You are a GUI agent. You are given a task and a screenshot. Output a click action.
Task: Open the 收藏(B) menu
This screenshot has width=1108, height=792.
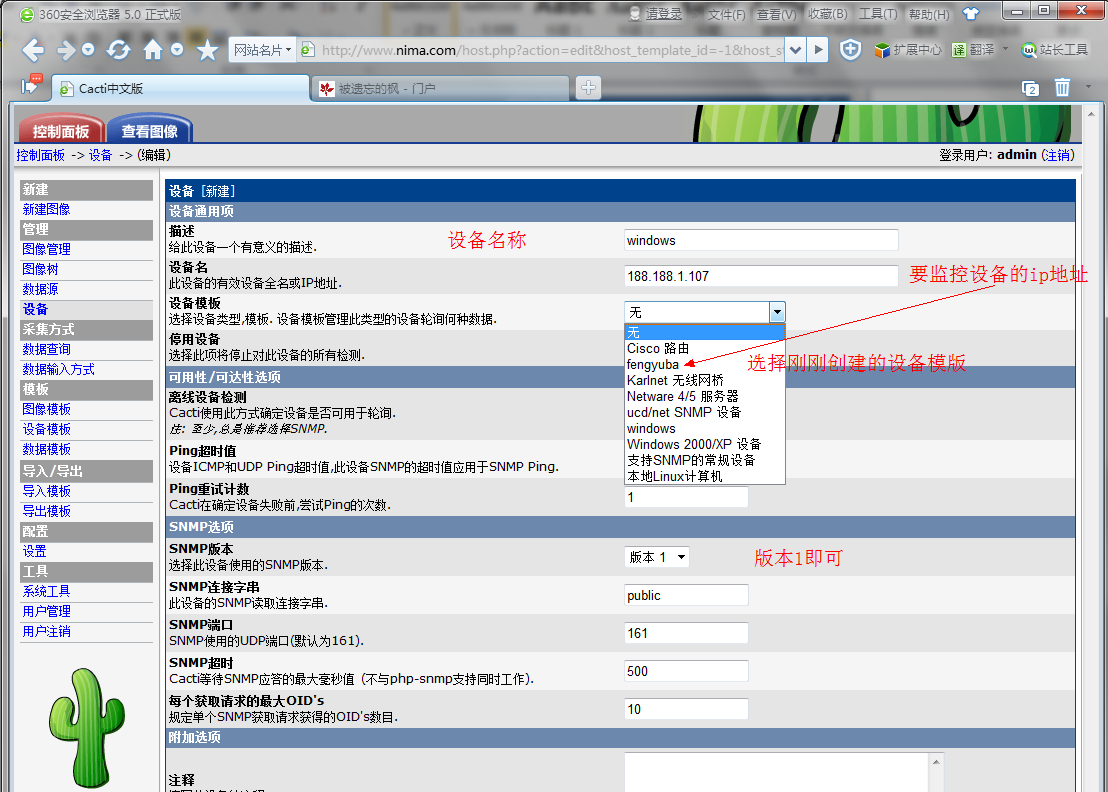pyautogui.click(x=827, y=14)
